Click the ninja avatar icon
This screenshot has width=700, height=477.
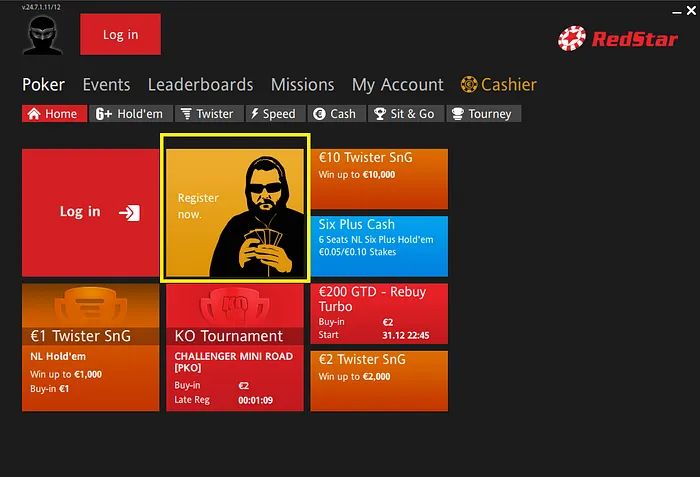[42, 35]
